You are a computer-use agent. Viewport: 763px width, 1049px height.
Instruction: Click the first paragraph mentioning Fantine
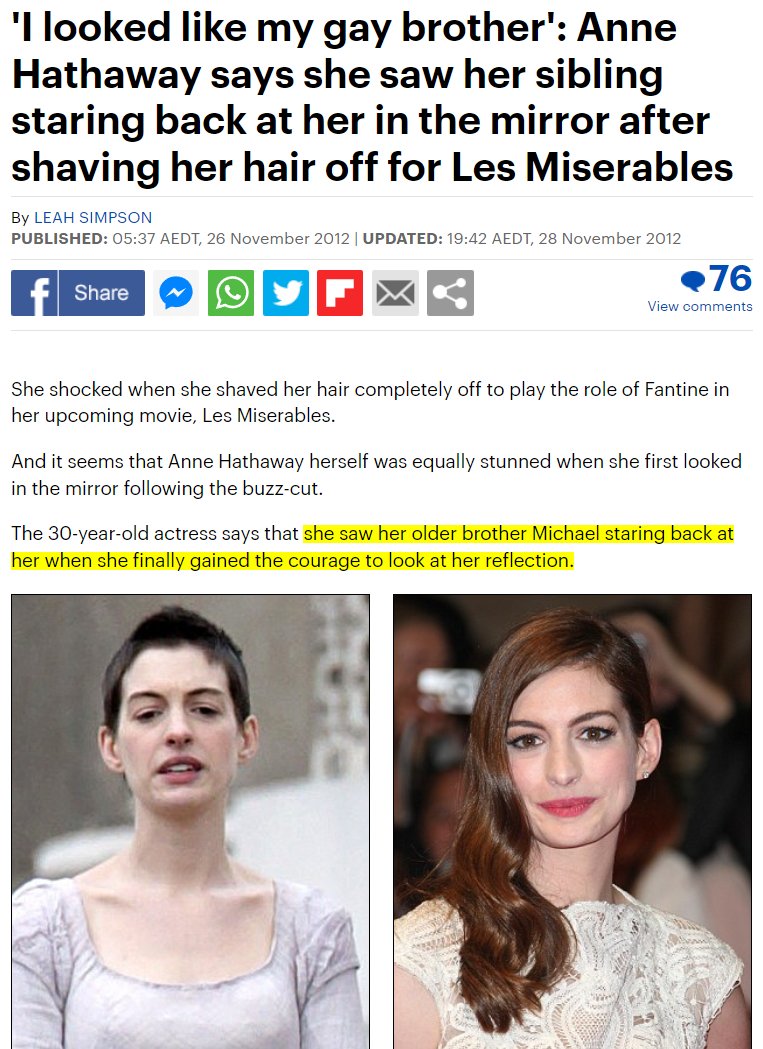[x=370, y=402]
